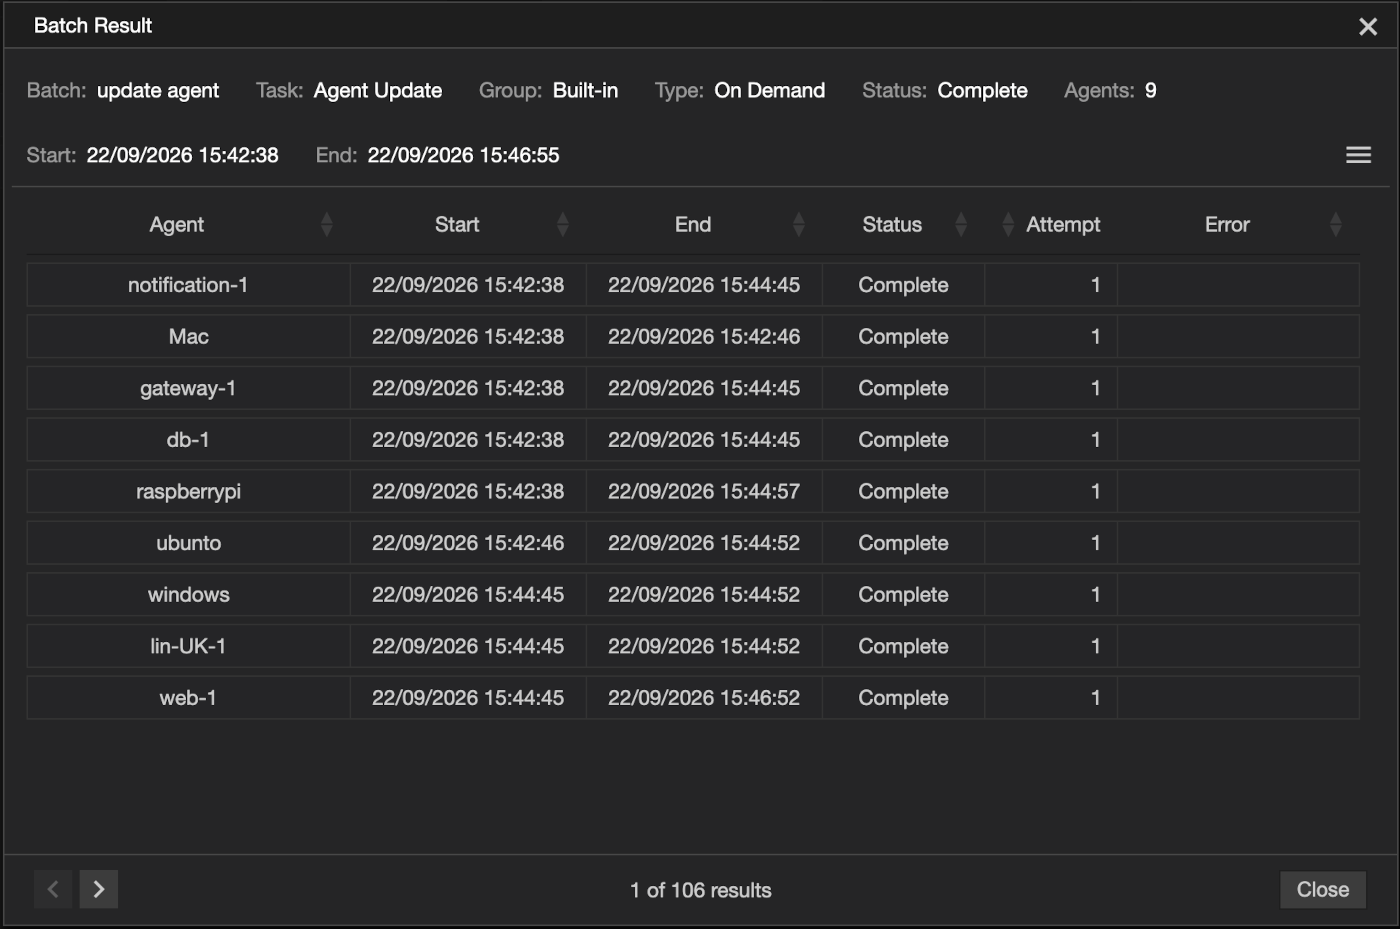Click batch end time 15:46:55
This screenshot has height=929, width=1400.
[x=463, y=155]
